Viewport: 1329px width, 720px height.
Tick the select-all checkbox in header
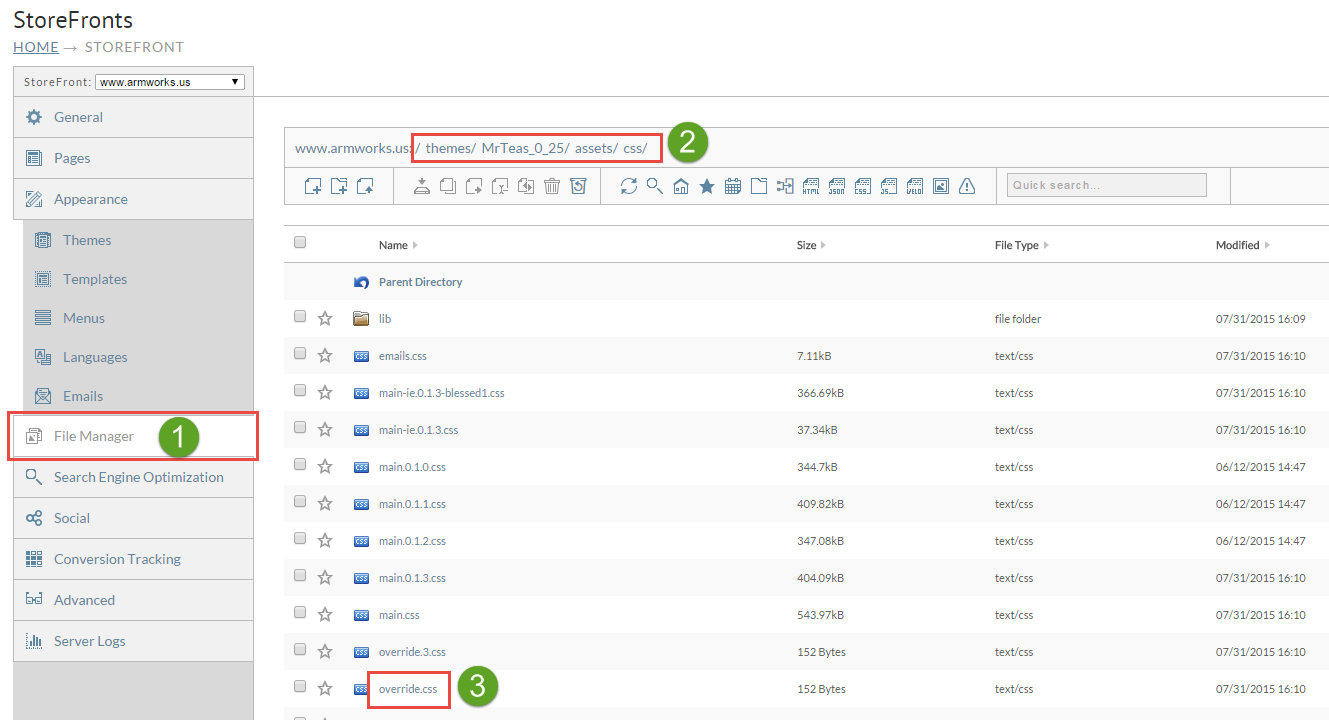300,242
